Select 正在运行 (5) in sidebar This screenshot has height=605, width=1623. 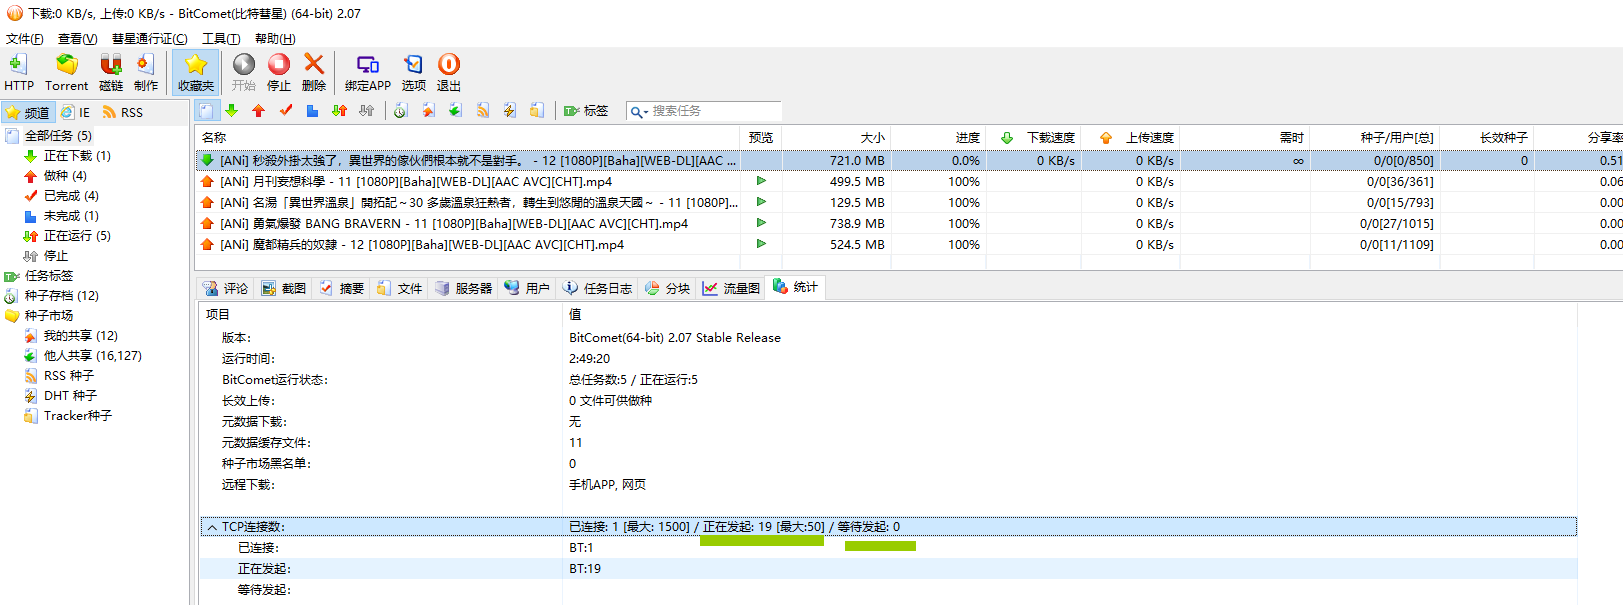click(77, 236)
